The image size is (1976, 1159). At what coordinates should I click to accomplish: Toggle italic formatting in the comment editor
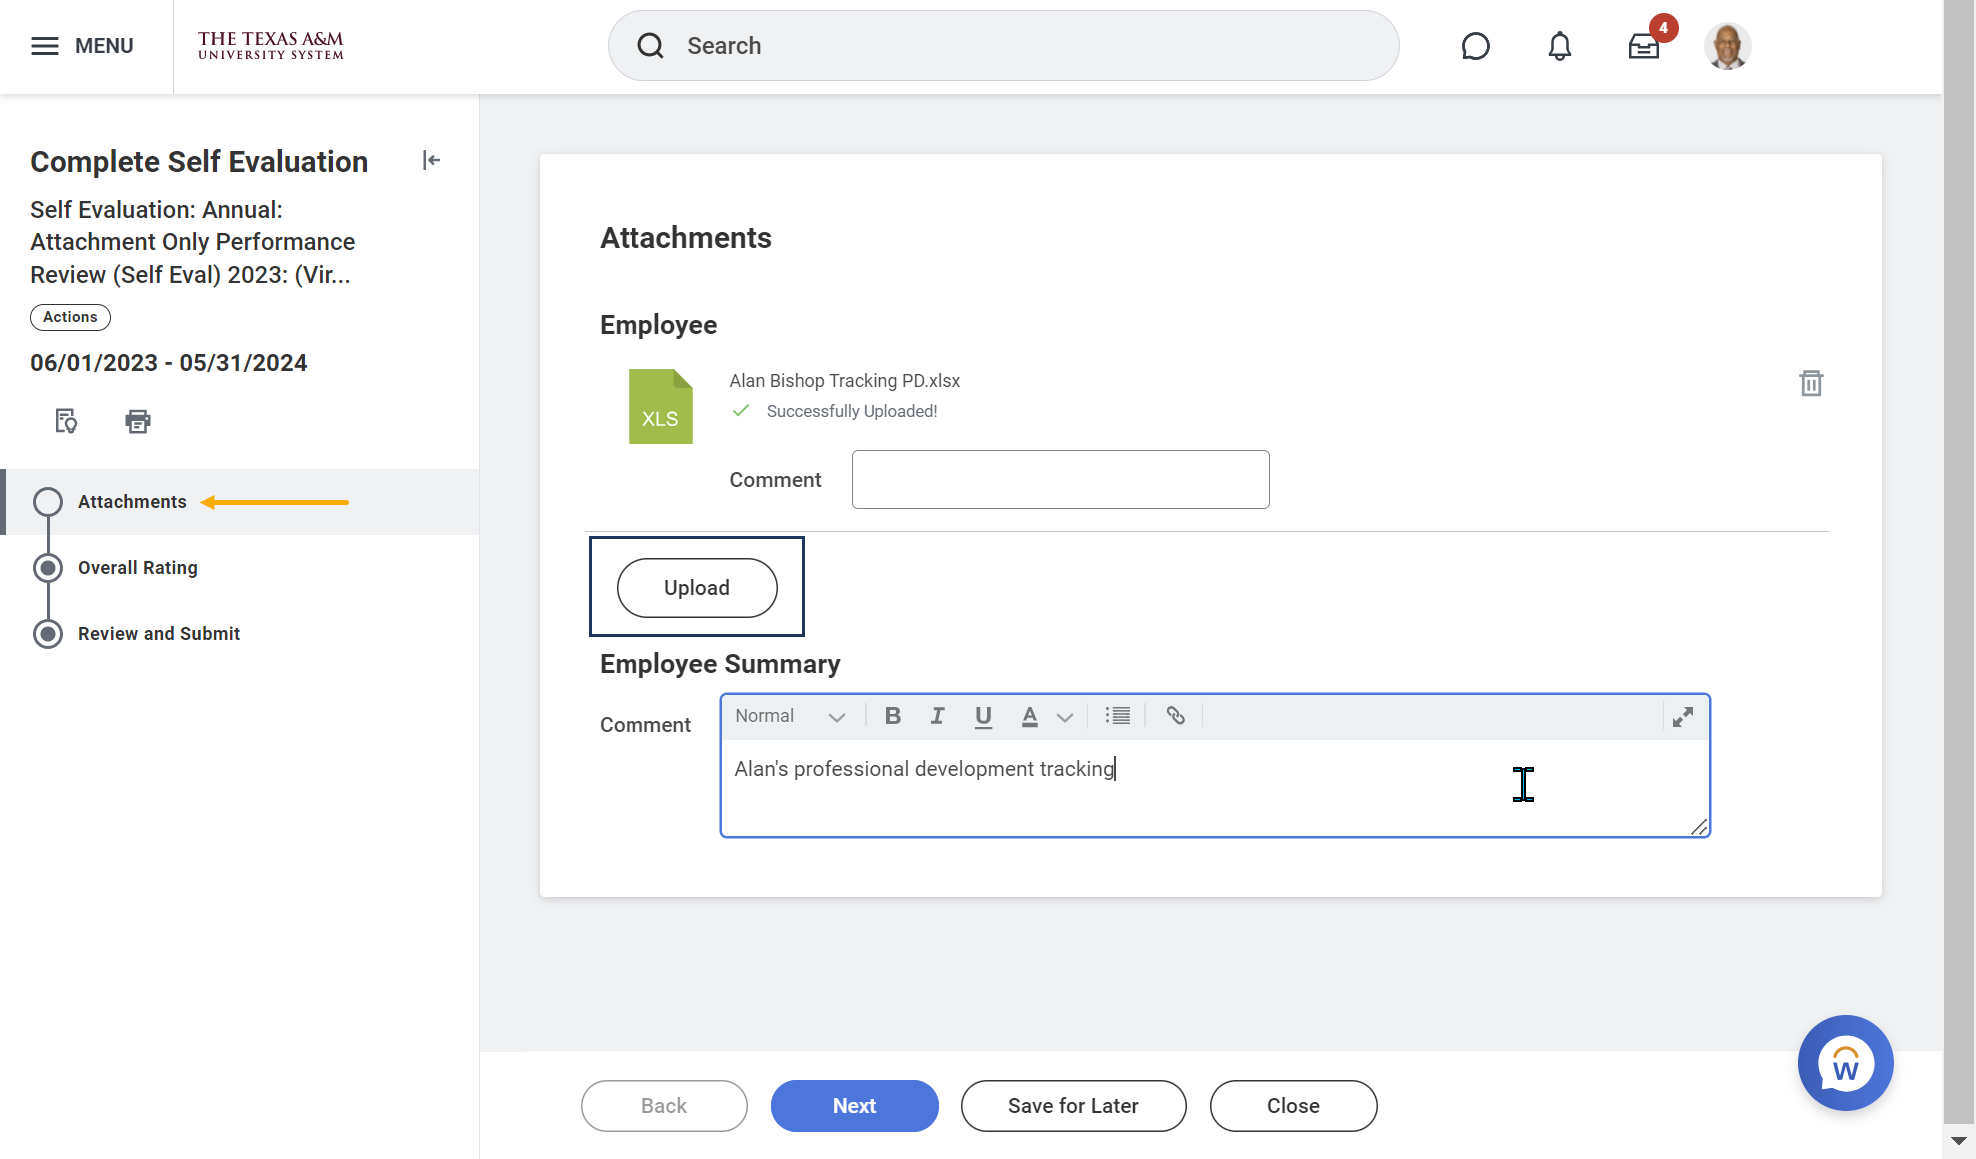coord(937,716)
